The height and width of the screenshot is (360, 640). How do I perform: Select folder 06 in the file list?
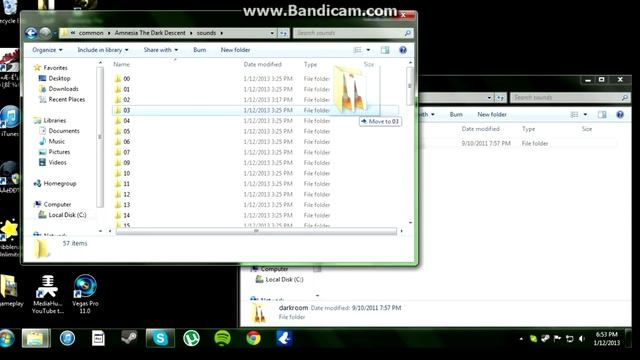click(127, 142)
